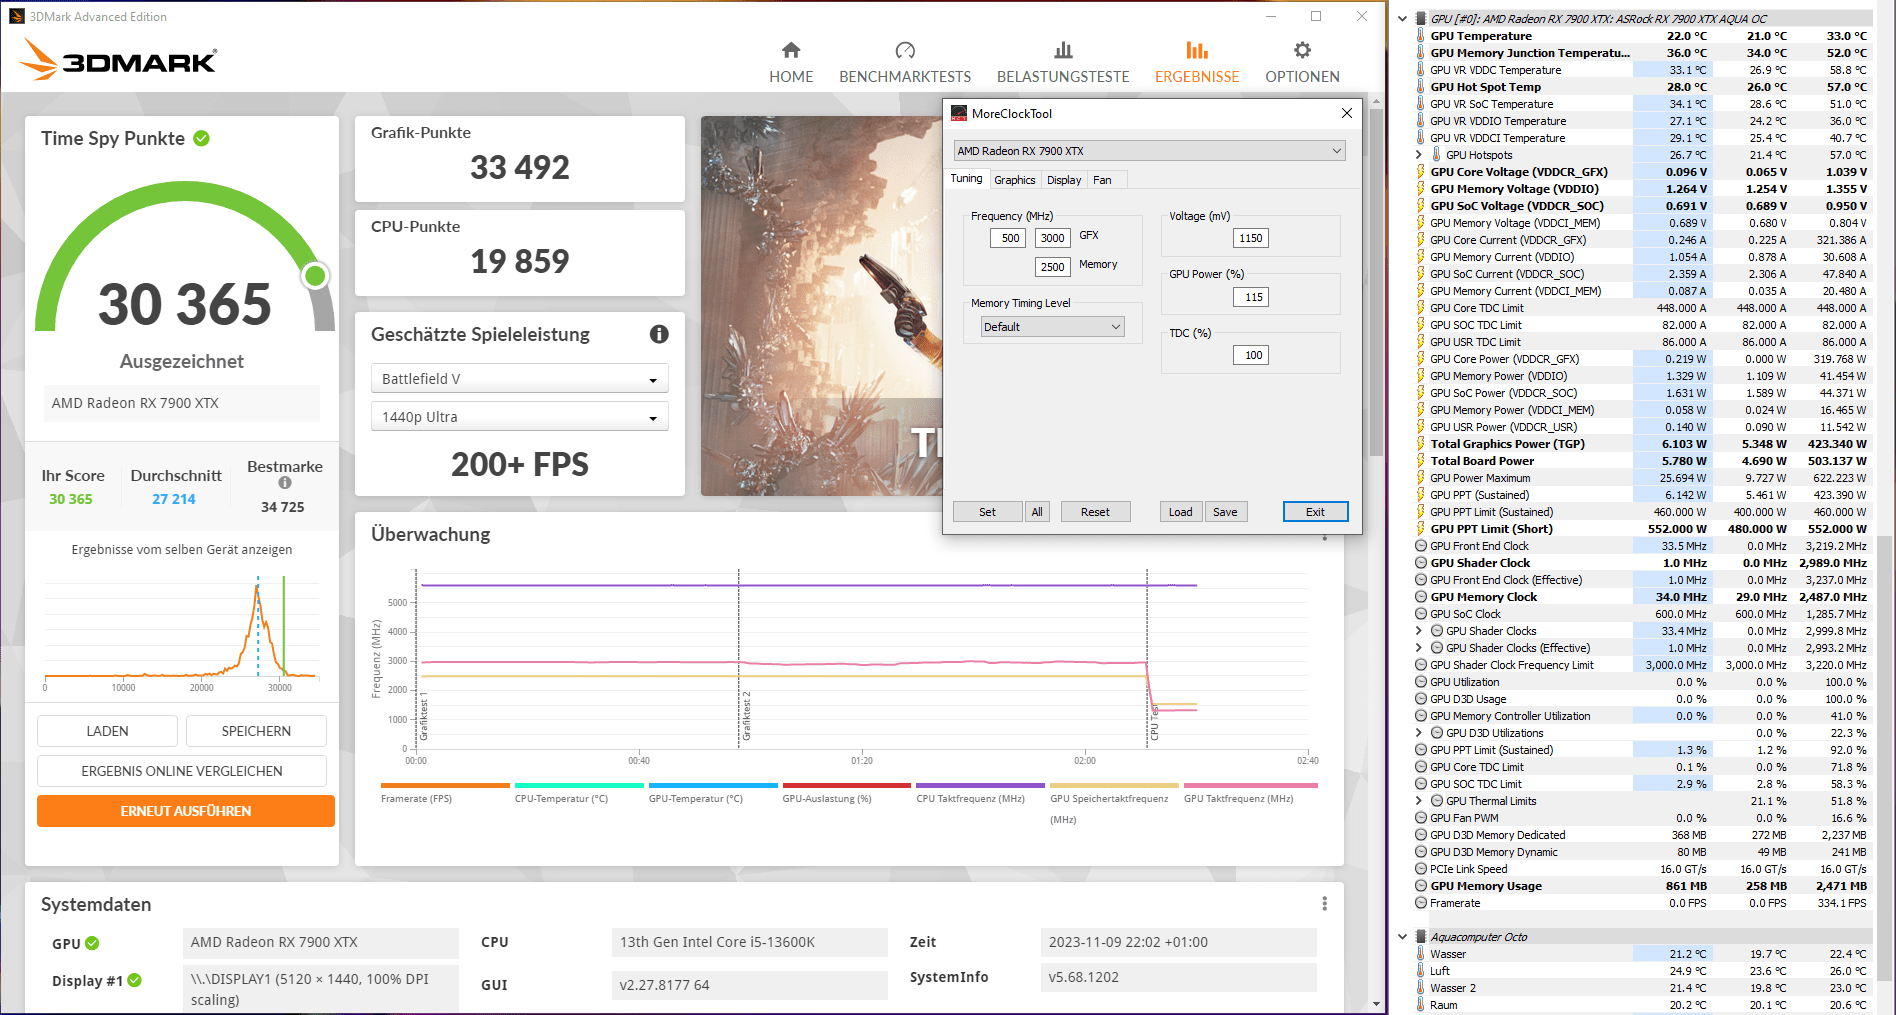The width and height of the screenshot is (1896, 1015).
Task: Click the GFX minimum frequency field 500
Action: tap(1008, 238)
